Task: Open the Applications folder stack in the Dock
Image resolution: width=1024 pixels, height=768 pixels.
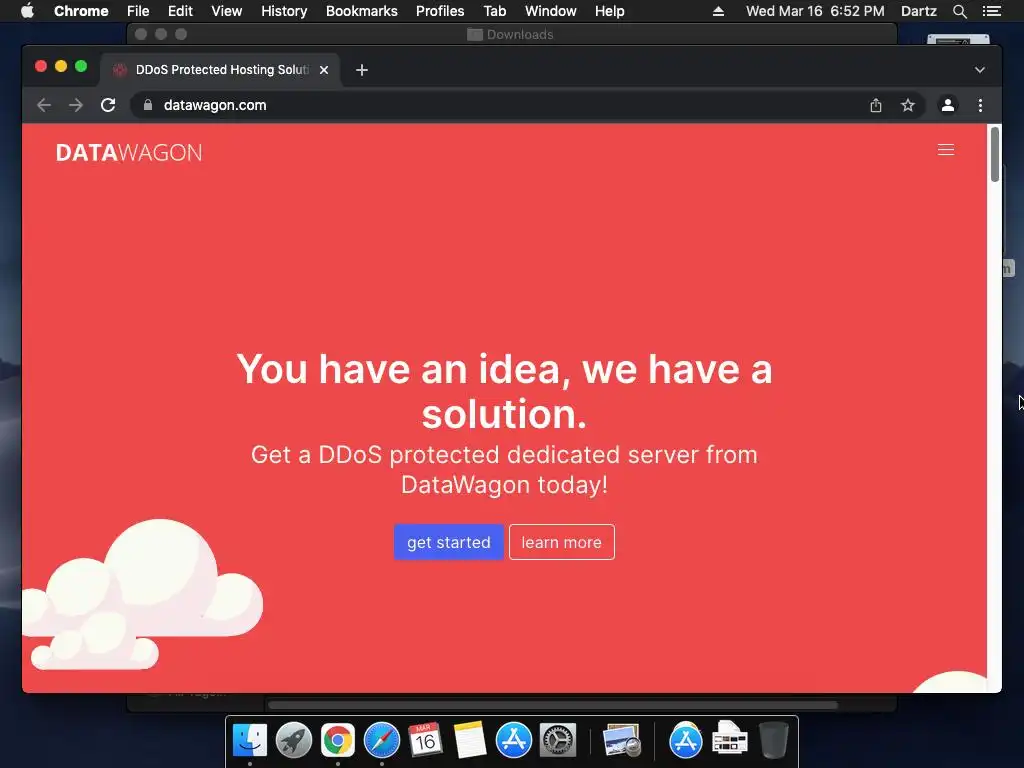Action: (x=685, y=741)
